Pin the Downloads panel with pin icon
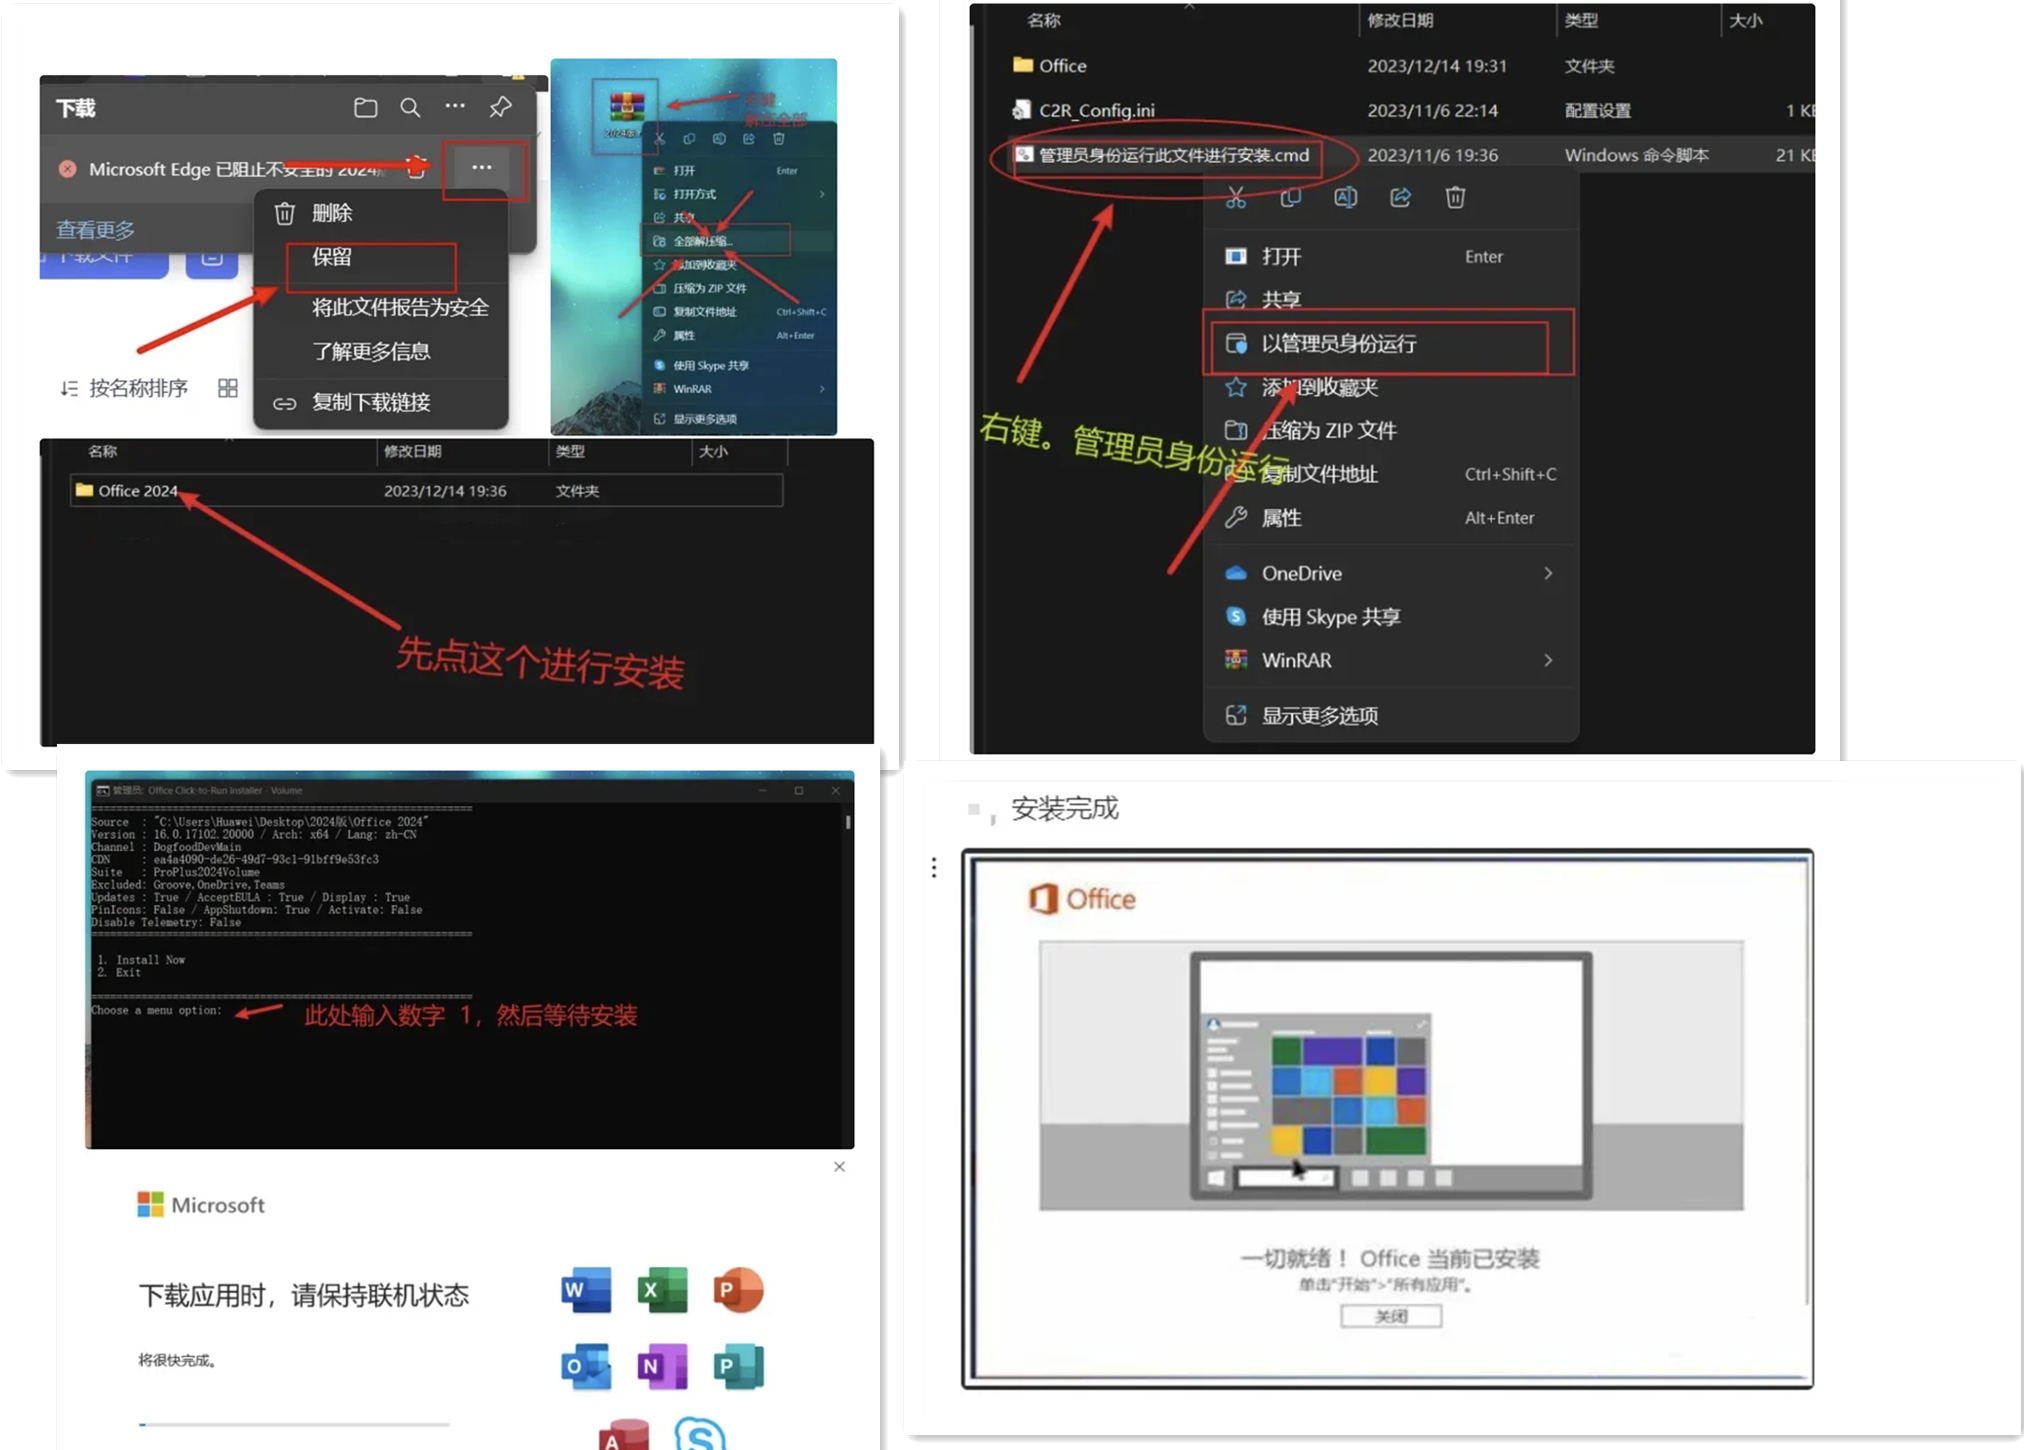The image size is (2024, 1450). [x=500, y=107]
